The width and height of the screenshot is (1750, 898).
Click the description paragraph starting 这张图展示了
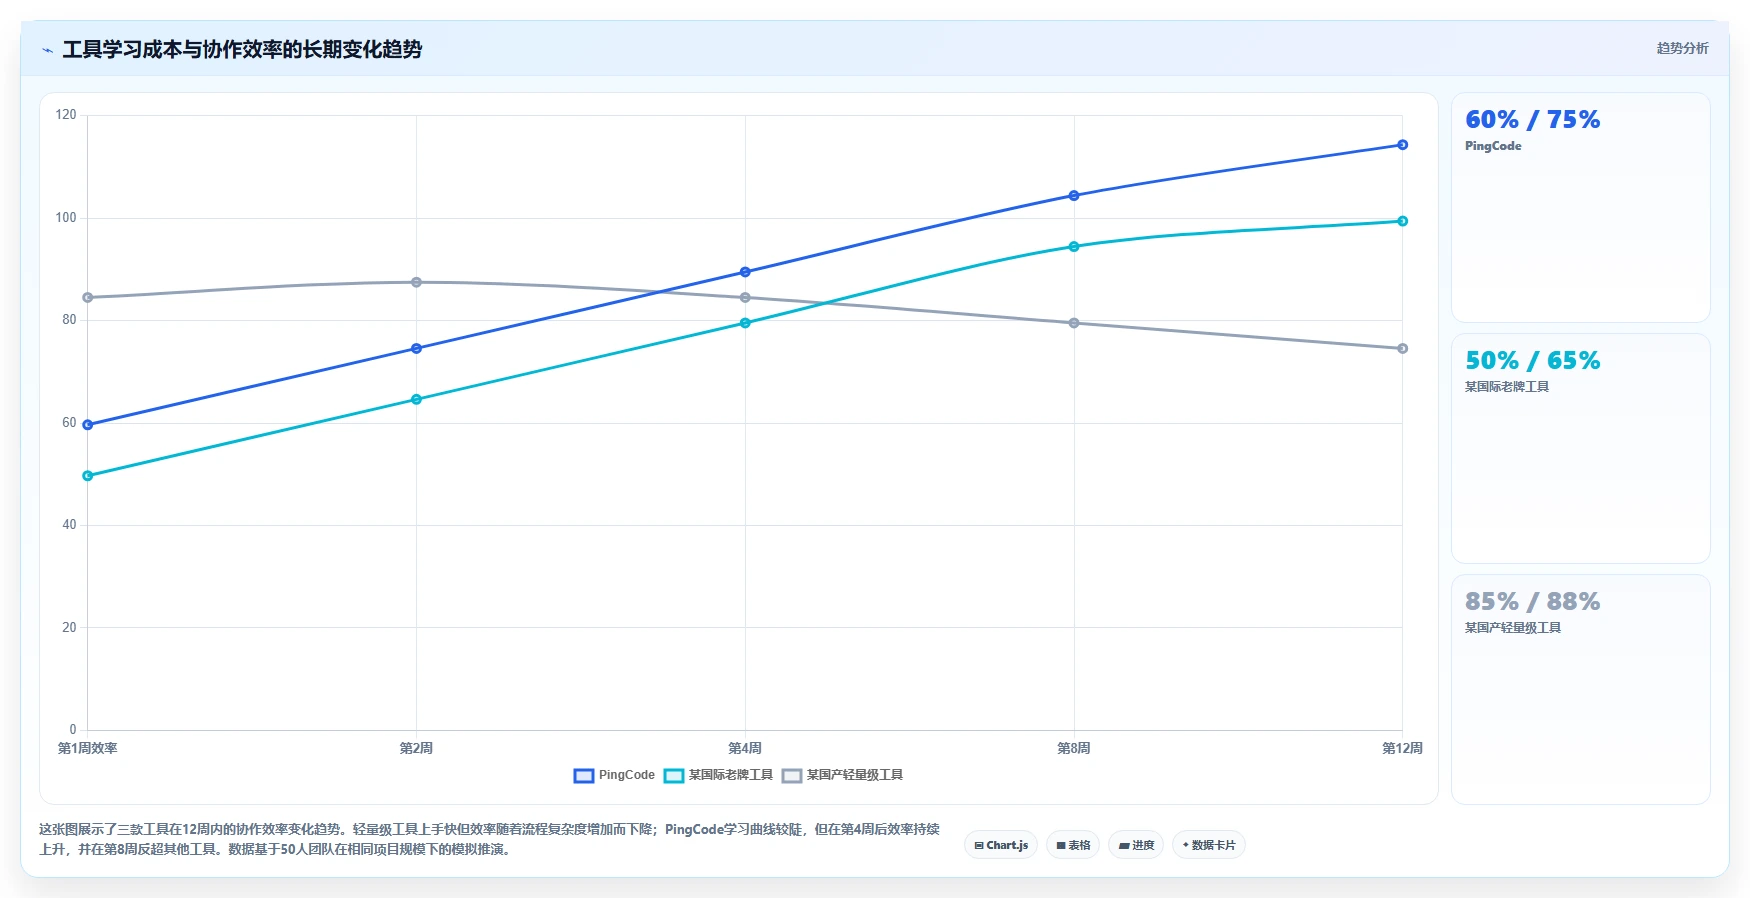click(489, 839)
